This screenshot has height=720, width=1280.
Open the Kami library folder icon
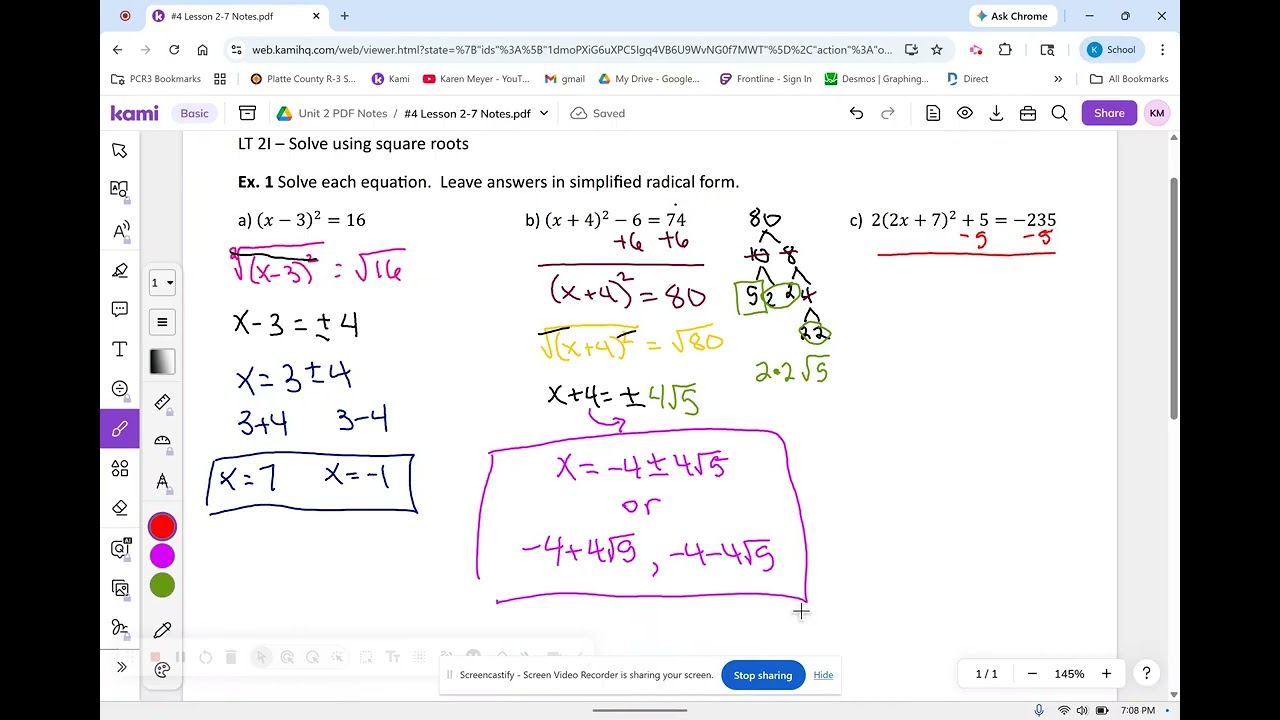click(x=247, y=113)
